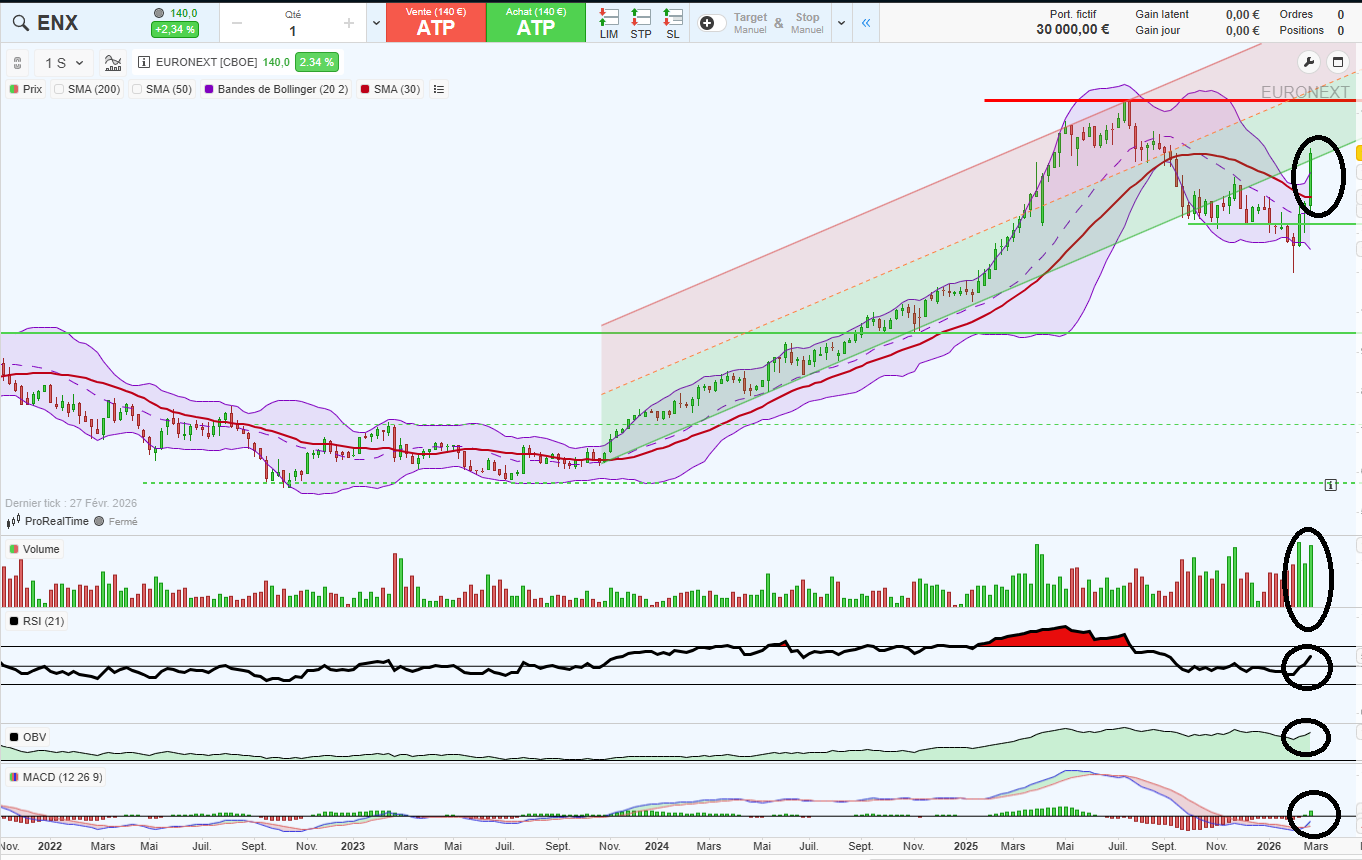Click the detach chart window icon
The height and width of the screenshot is (860, 1362).
1338,62
